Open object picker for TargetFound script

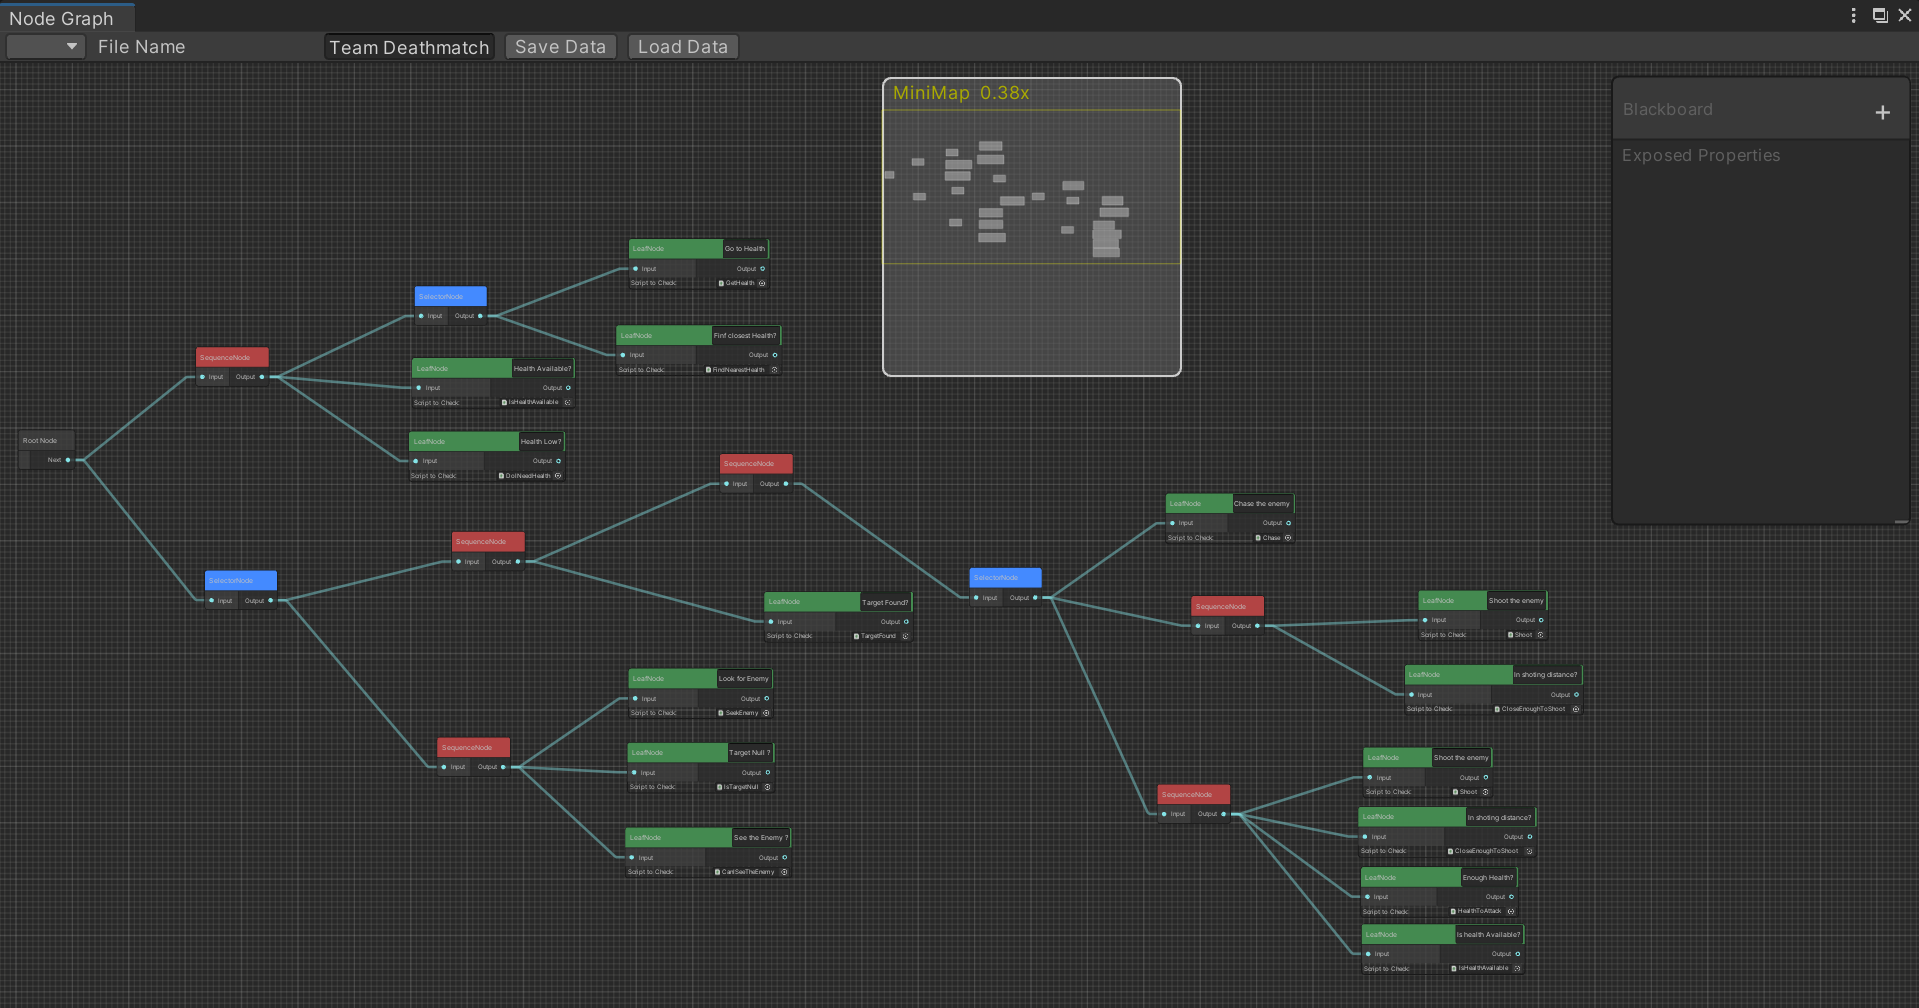(x=906, y=636)
